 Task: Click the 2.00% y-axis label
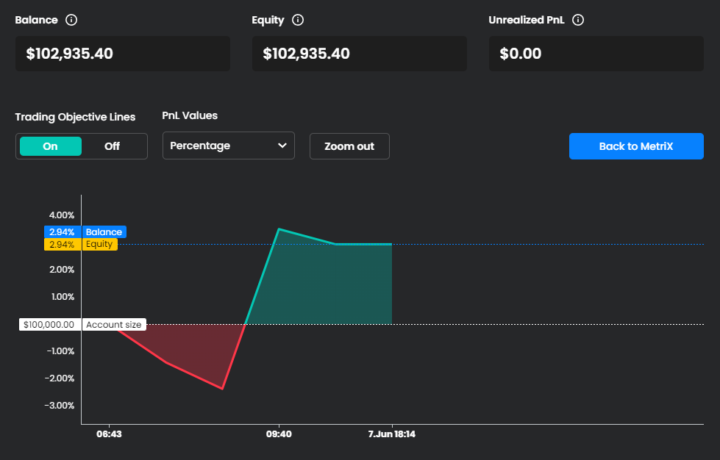coord(62,270)
